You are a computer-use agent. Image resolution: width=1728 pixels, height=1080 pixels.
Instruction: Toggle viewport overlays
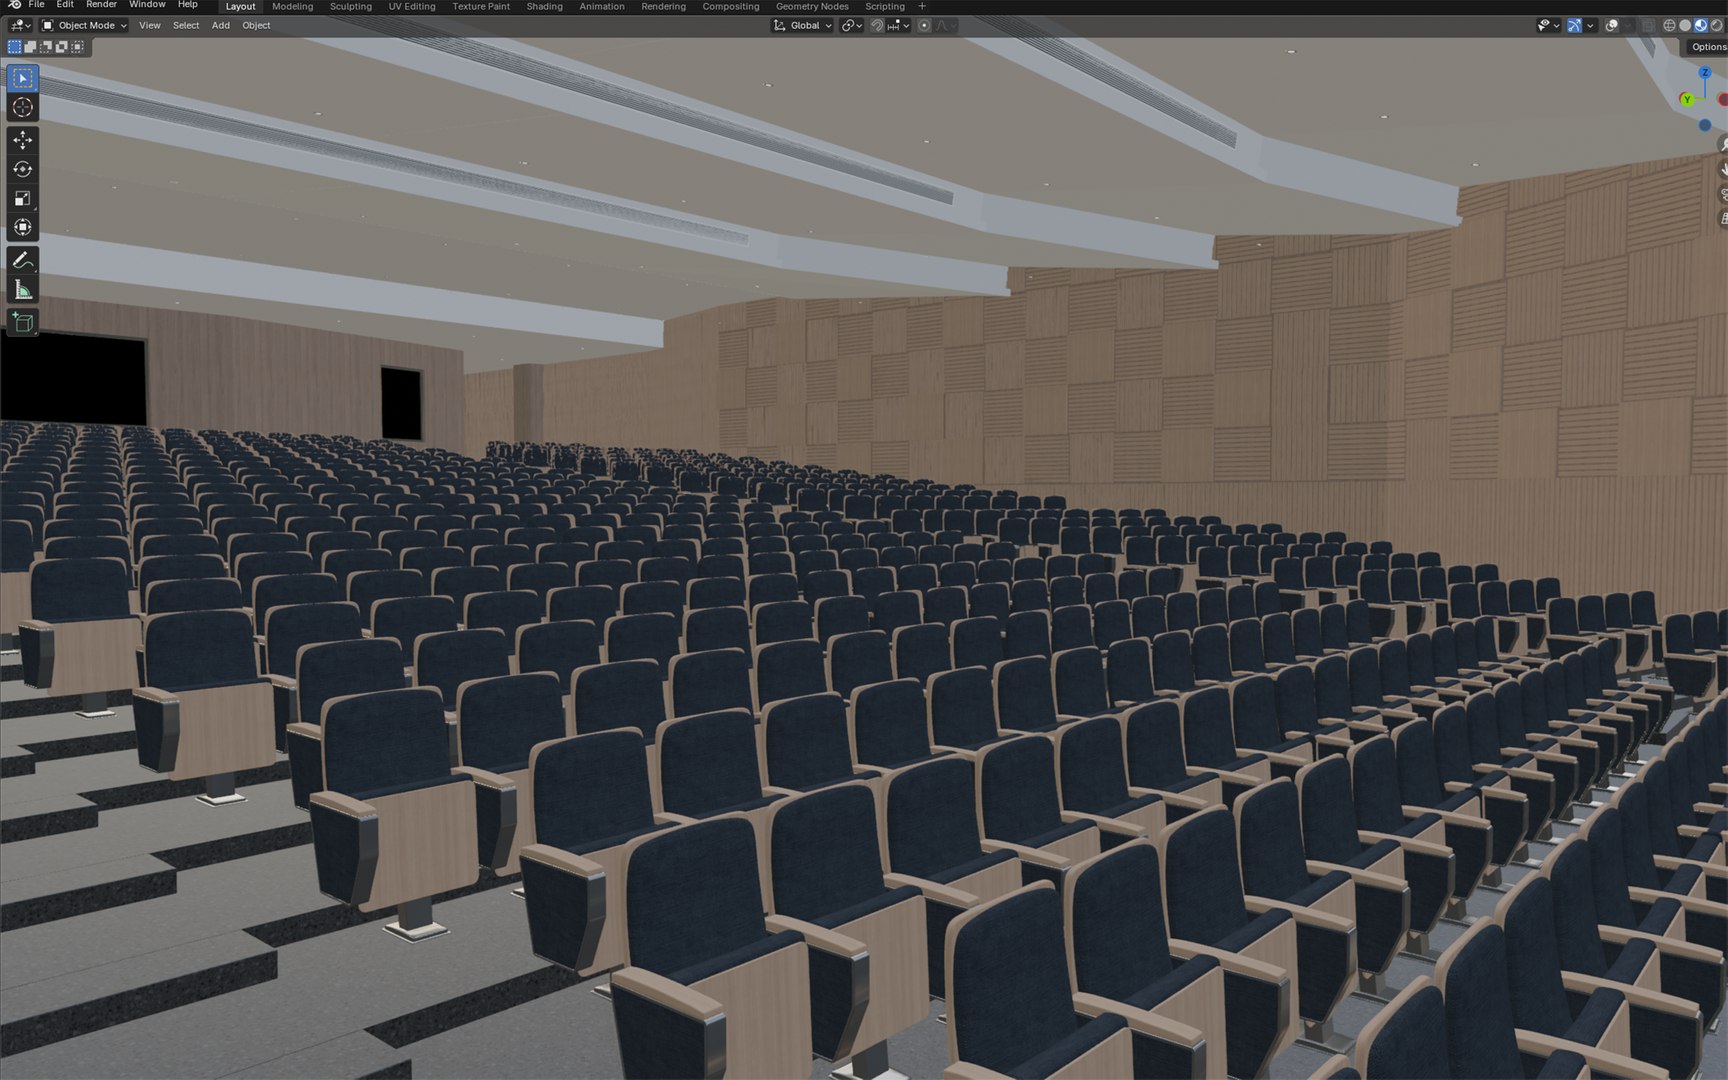click(1612, 25)
